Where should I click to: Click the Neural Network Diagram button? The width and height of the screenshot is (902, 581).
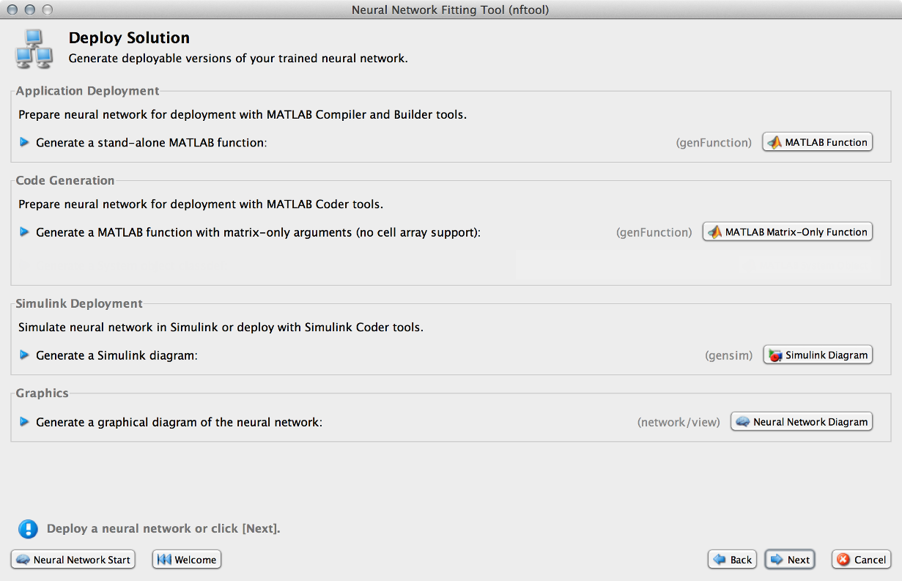801,422
